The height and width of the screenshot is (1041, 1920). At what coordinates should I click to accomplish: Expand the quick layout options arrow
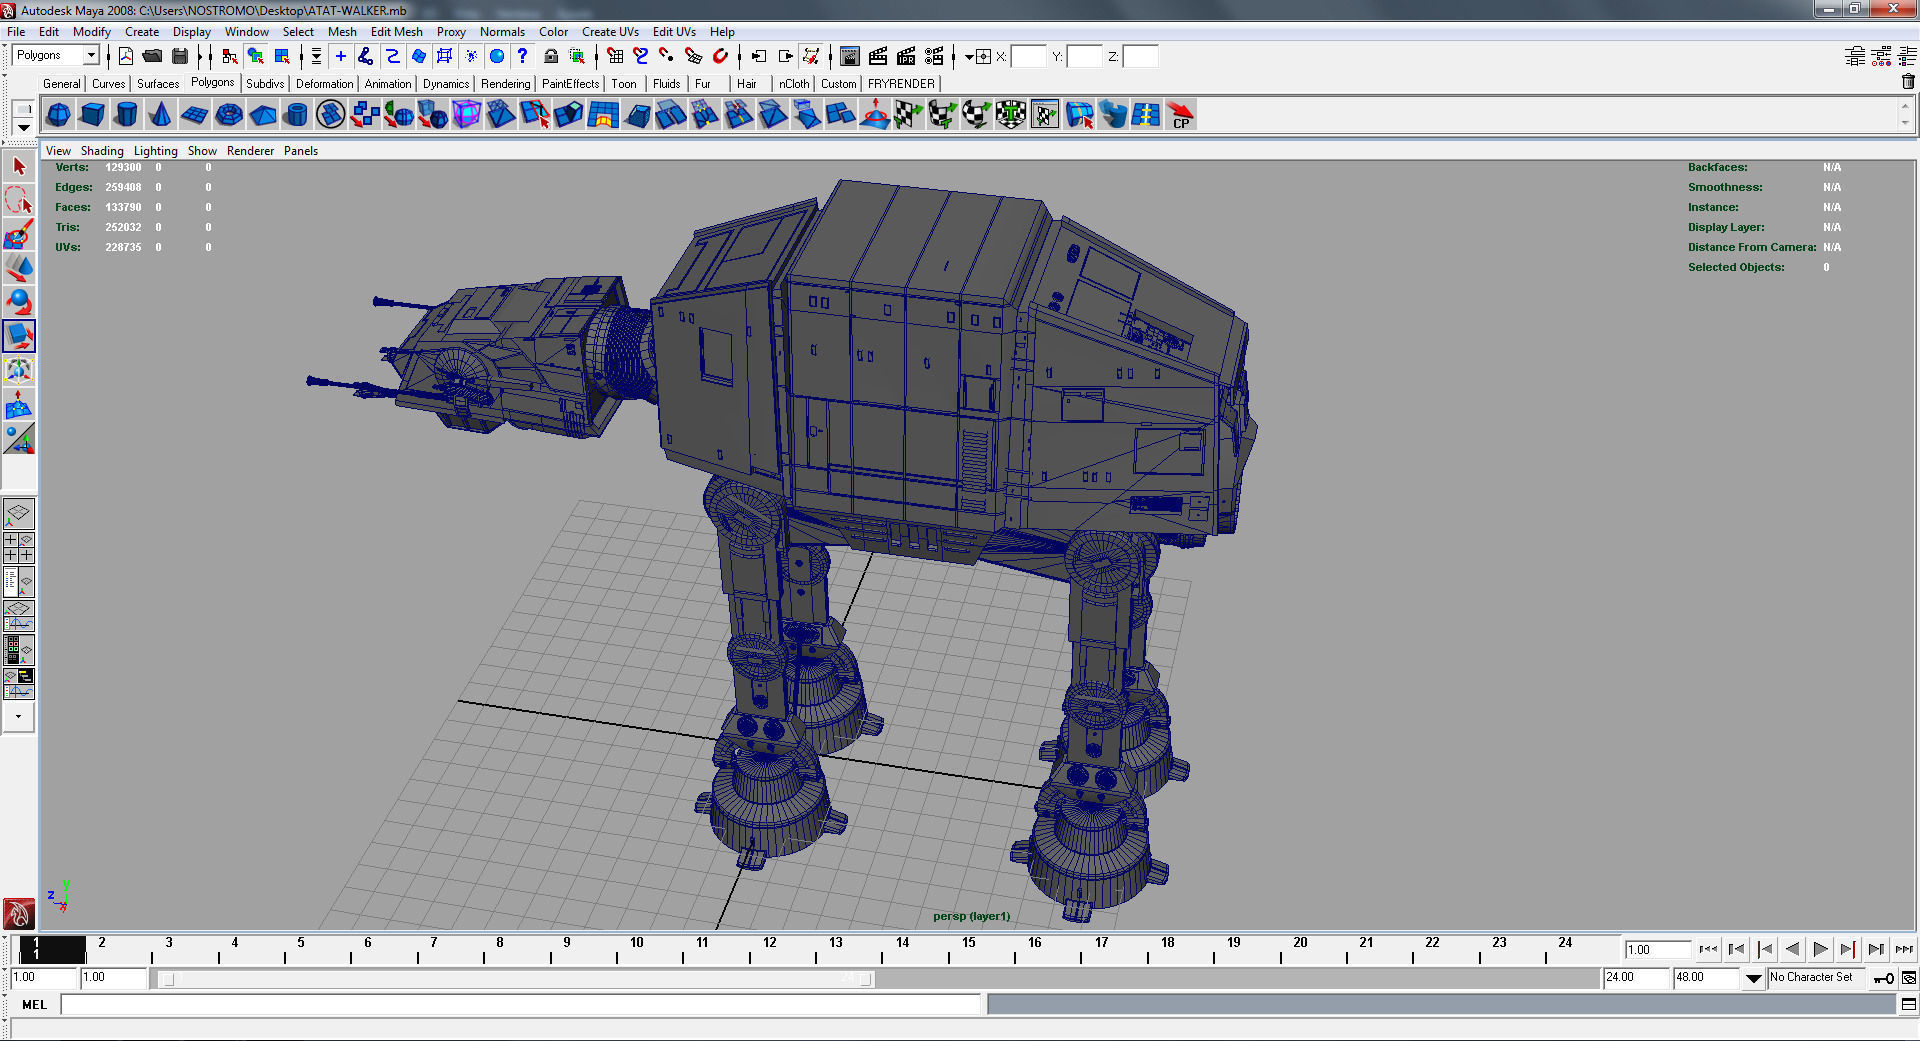(x=19, y=717)
